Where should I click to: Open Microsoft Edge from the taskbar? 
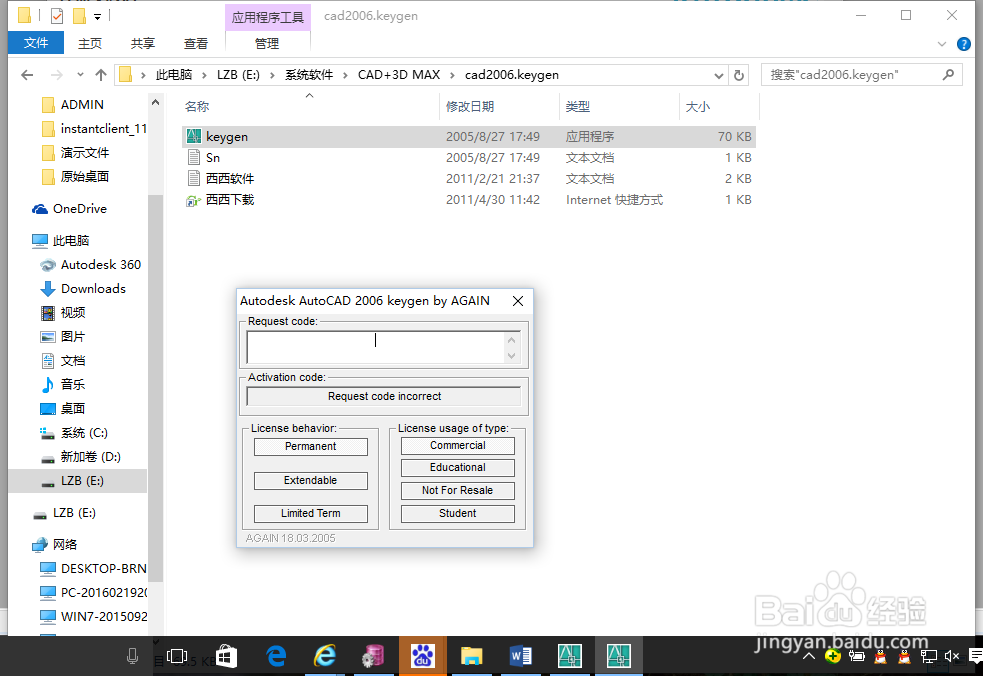[275, 656]
